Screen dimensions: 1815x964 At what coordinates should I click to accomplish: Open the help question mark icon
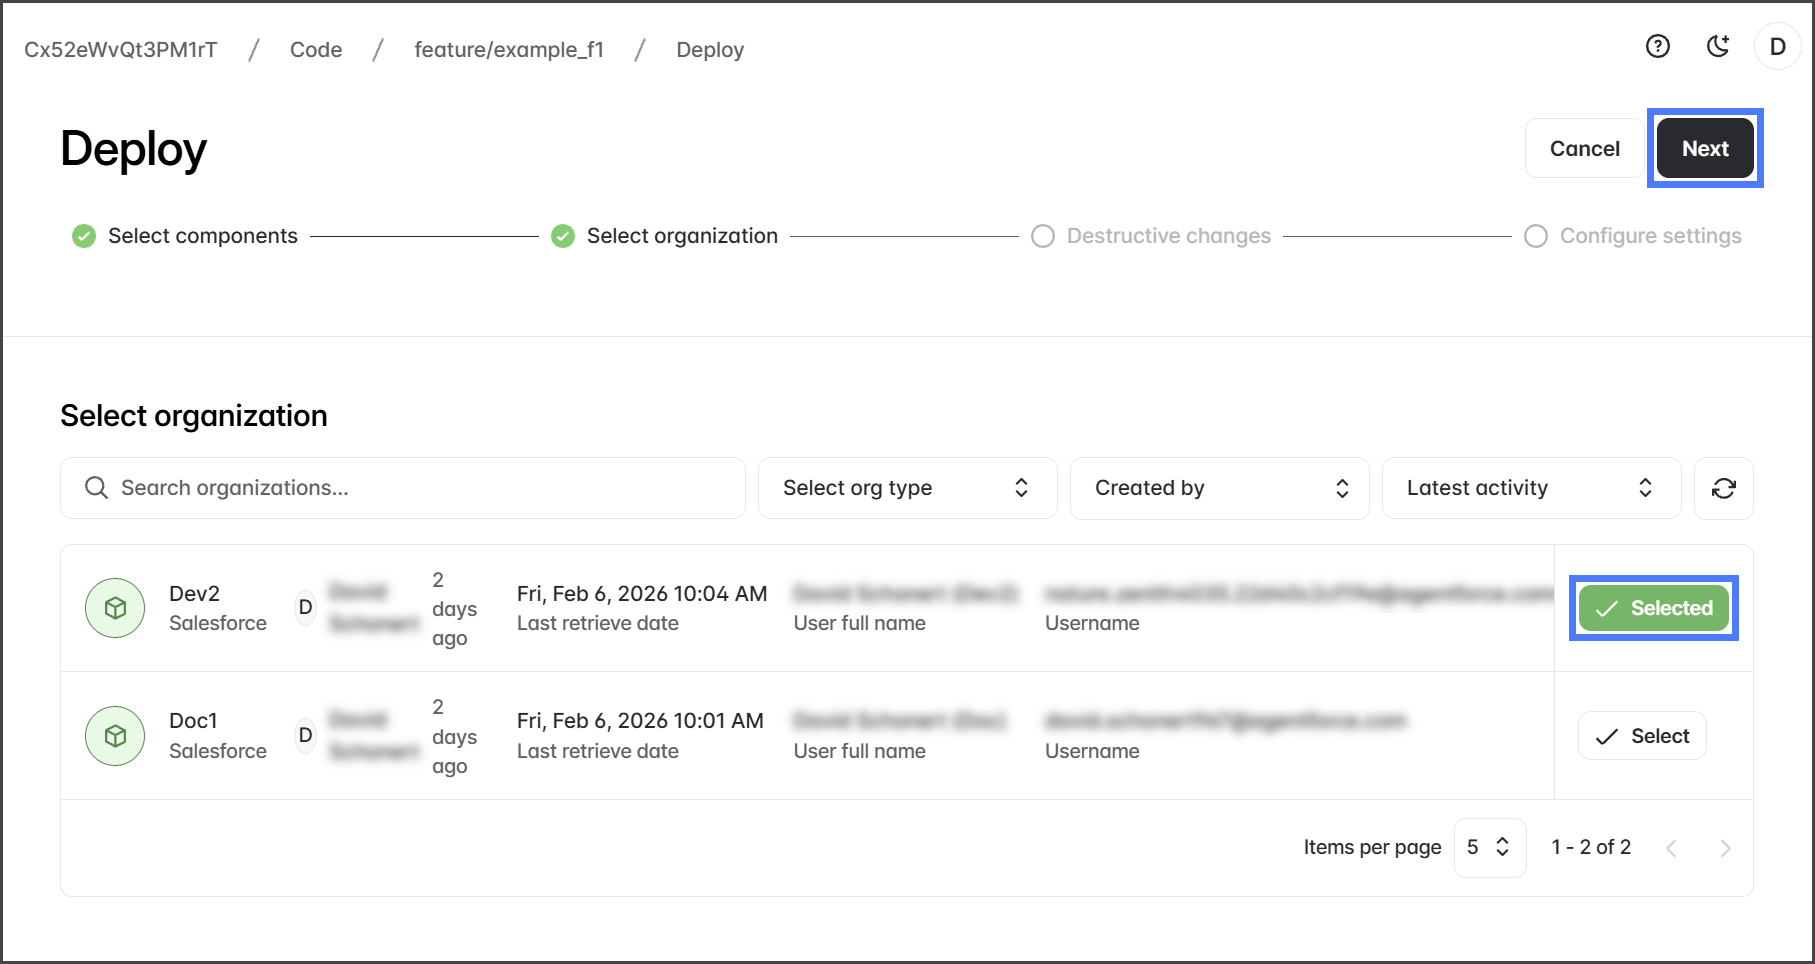click(1658, 46)
